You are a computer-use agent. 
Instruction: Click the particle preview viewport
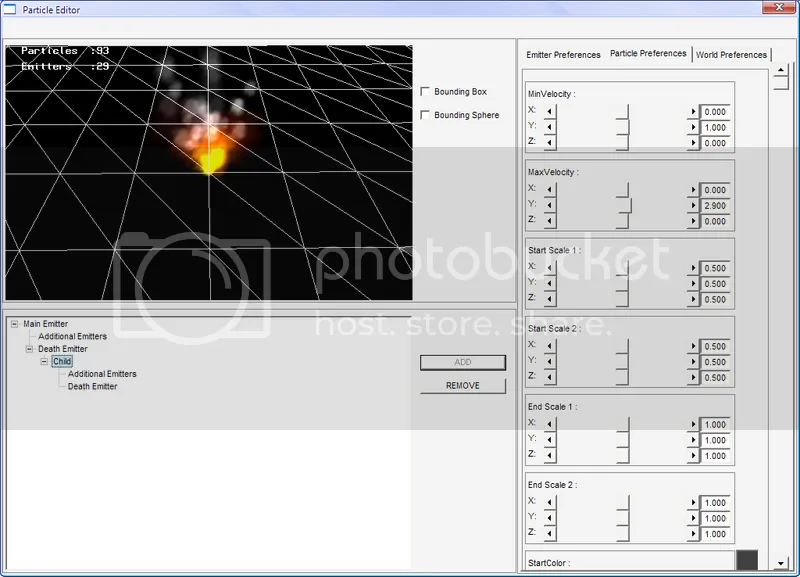[x=209, y=172]
